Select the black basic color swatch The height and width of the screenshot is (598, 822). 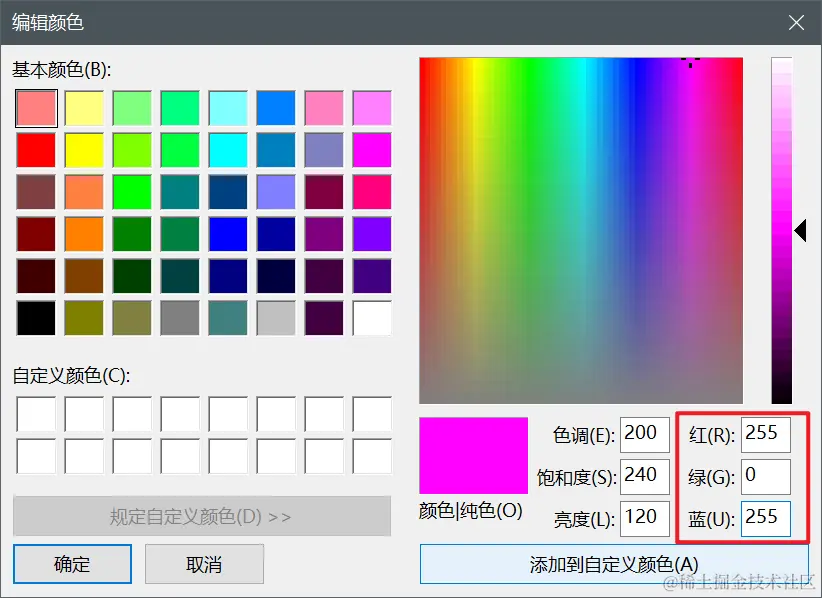pos(35,320)
